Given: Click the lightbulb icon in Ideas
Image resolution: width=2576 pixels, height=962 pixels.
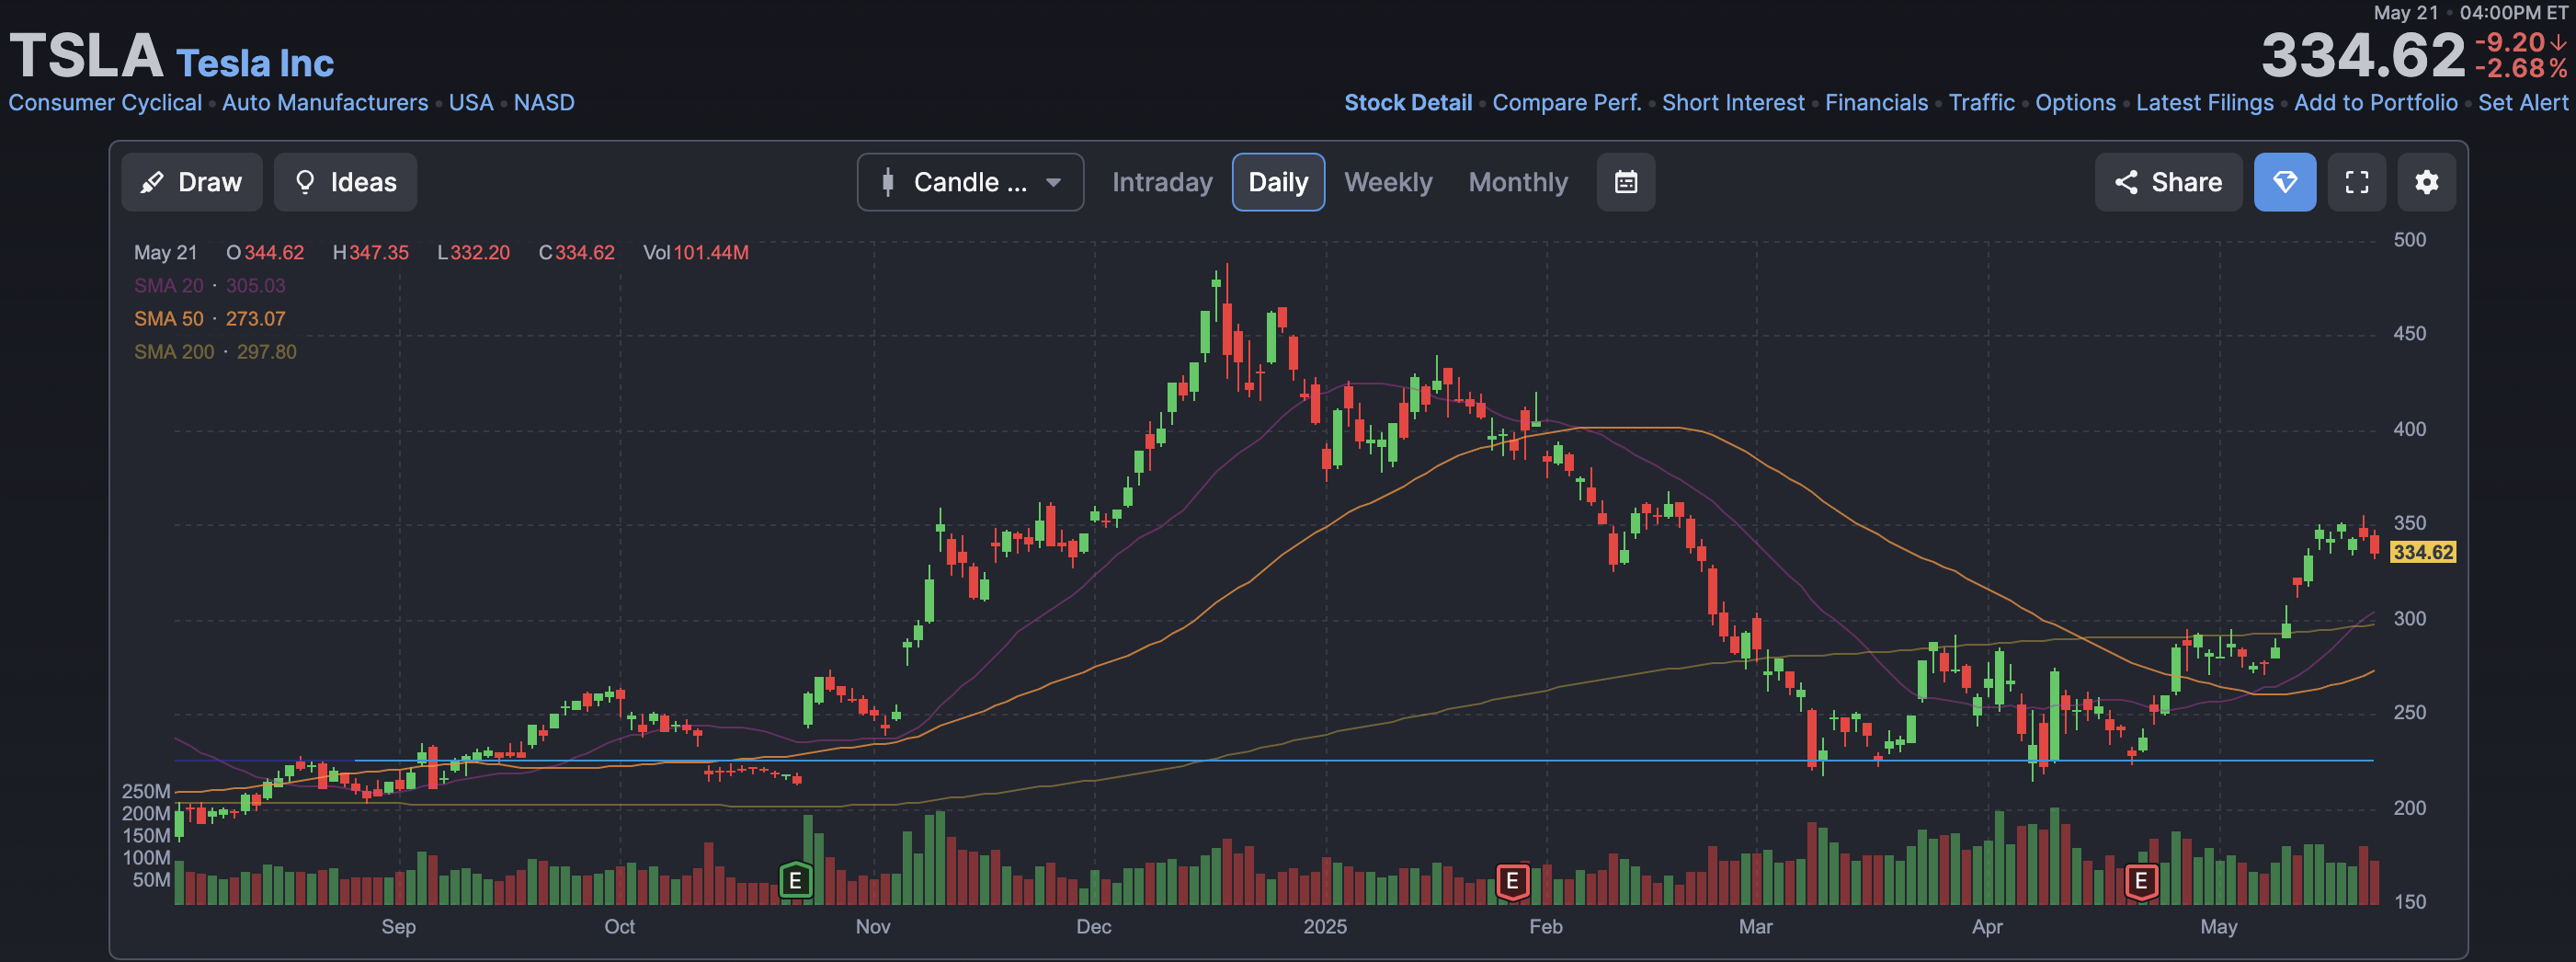Looking at the screenshot, I should coord(305,182).
